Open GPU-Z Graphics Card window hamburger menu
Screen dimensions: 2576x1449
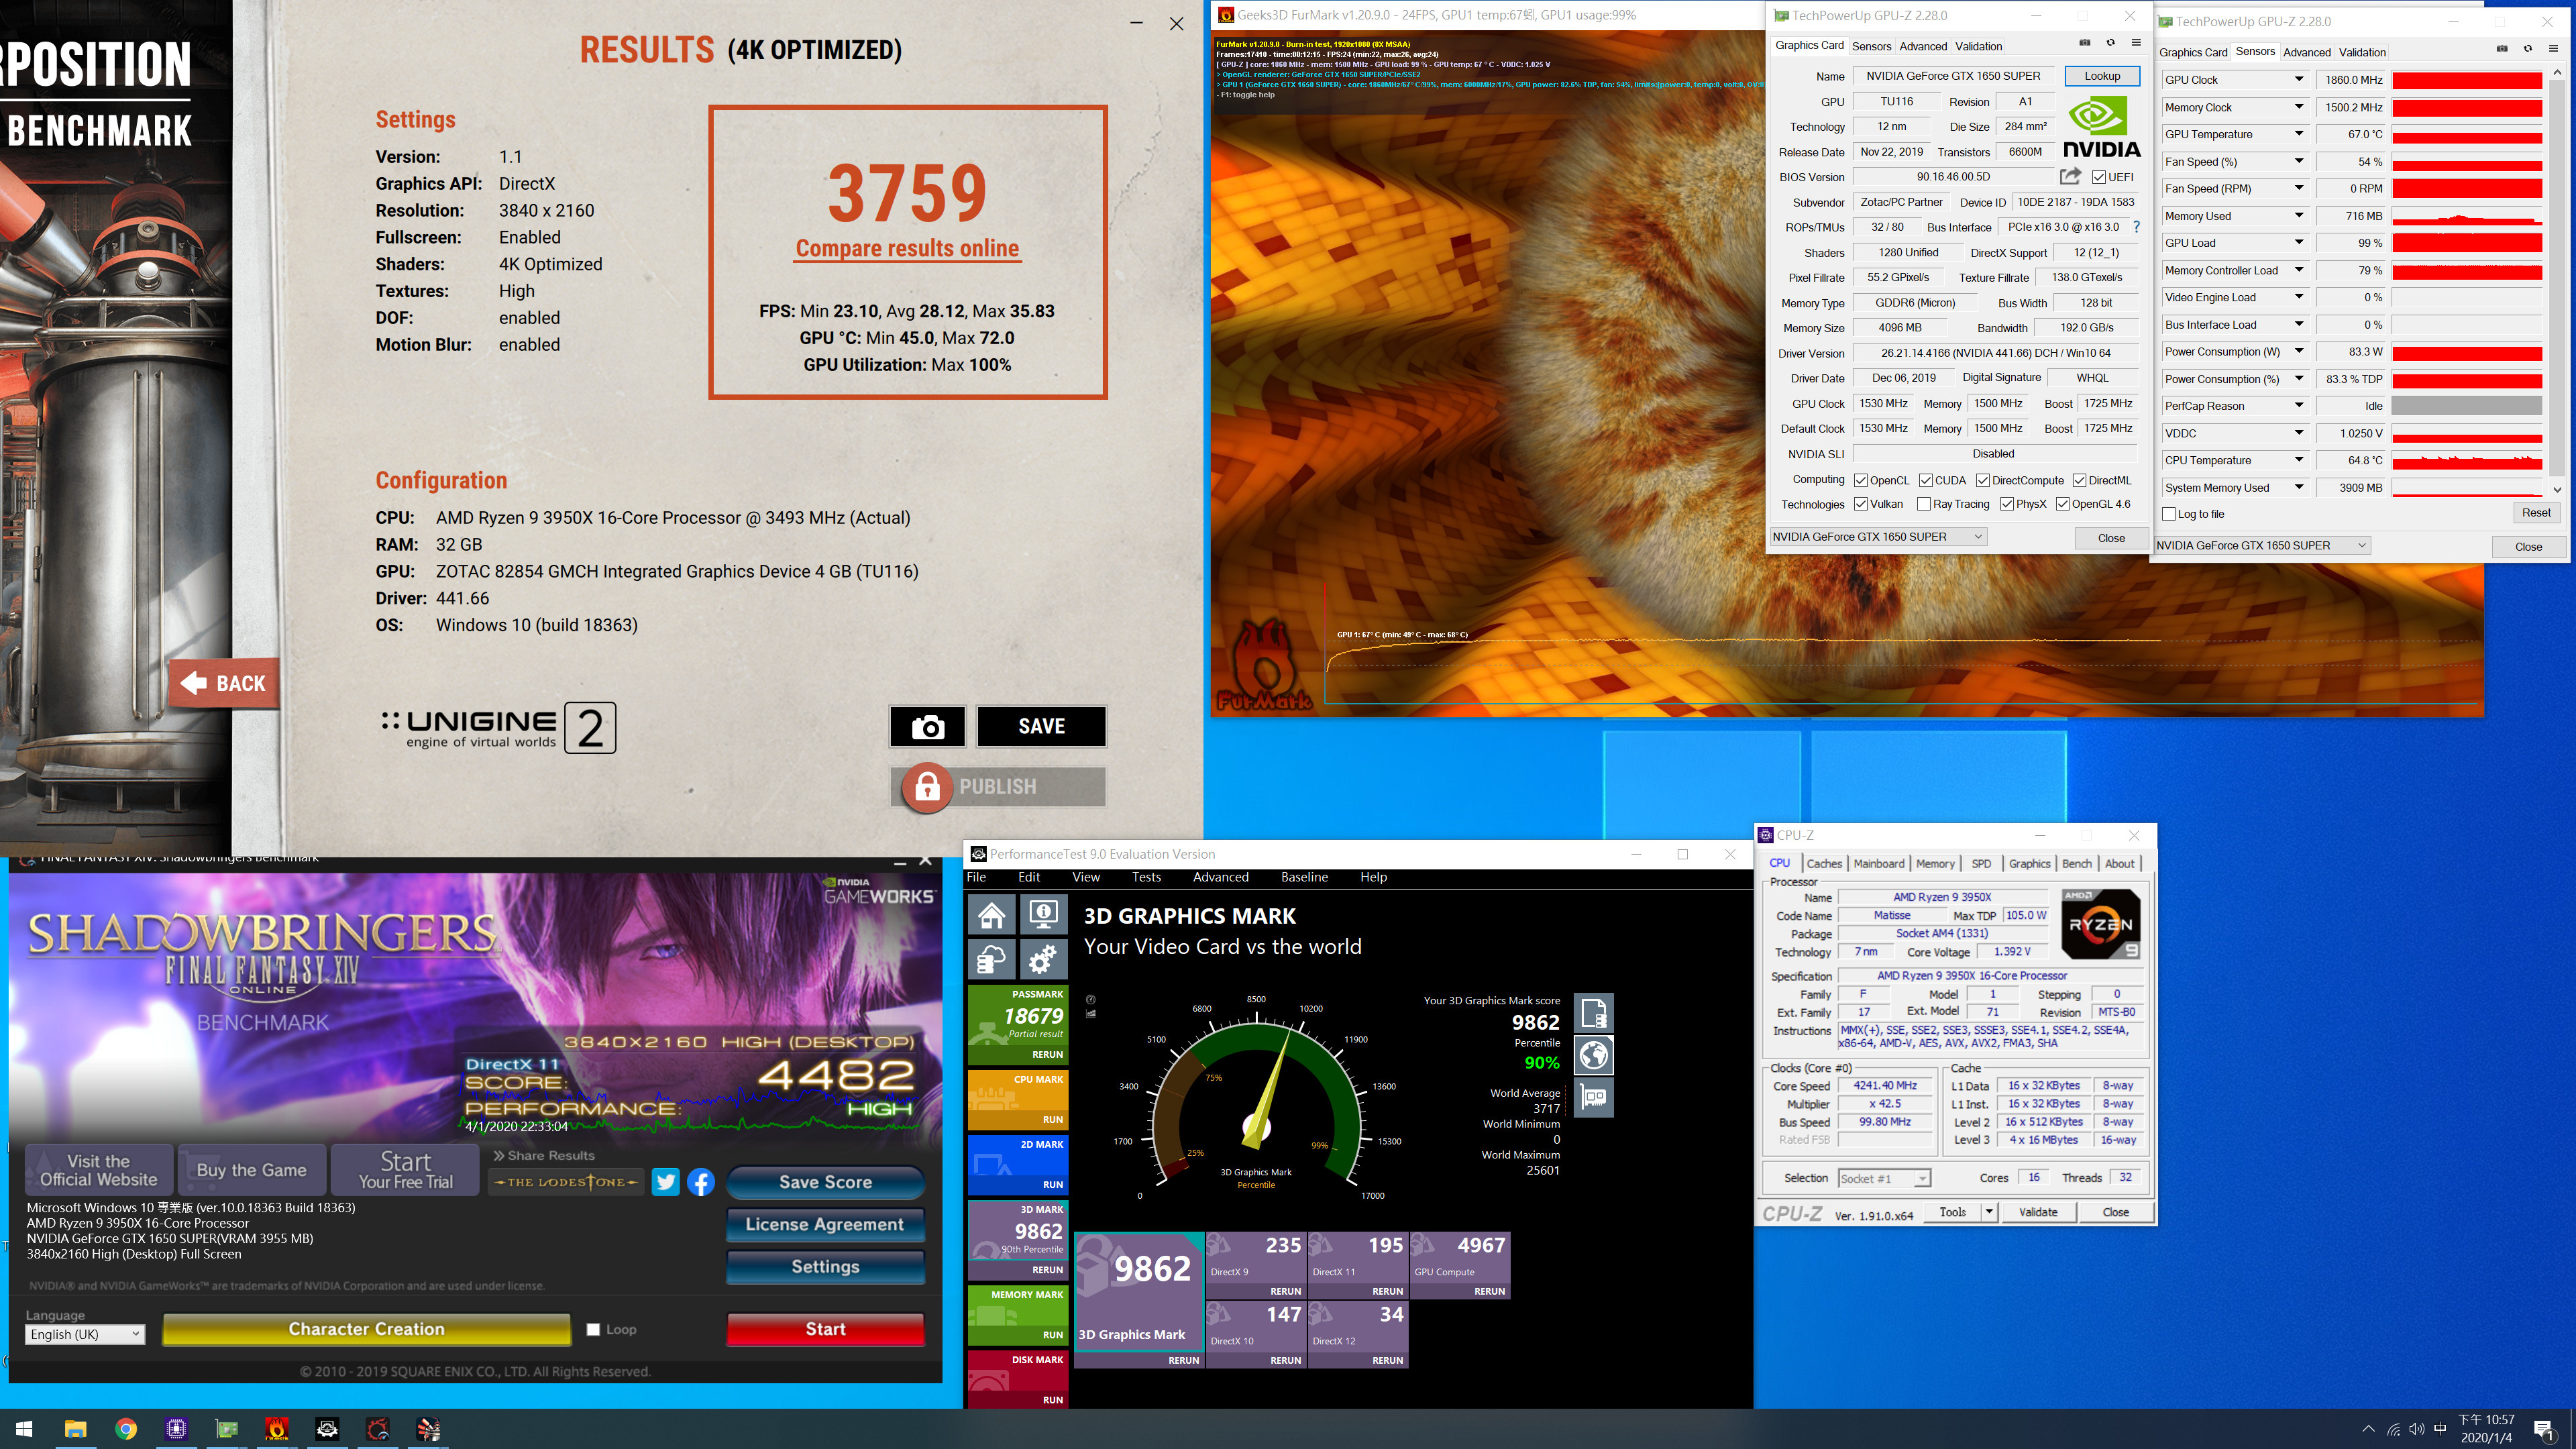point(2136,43)
